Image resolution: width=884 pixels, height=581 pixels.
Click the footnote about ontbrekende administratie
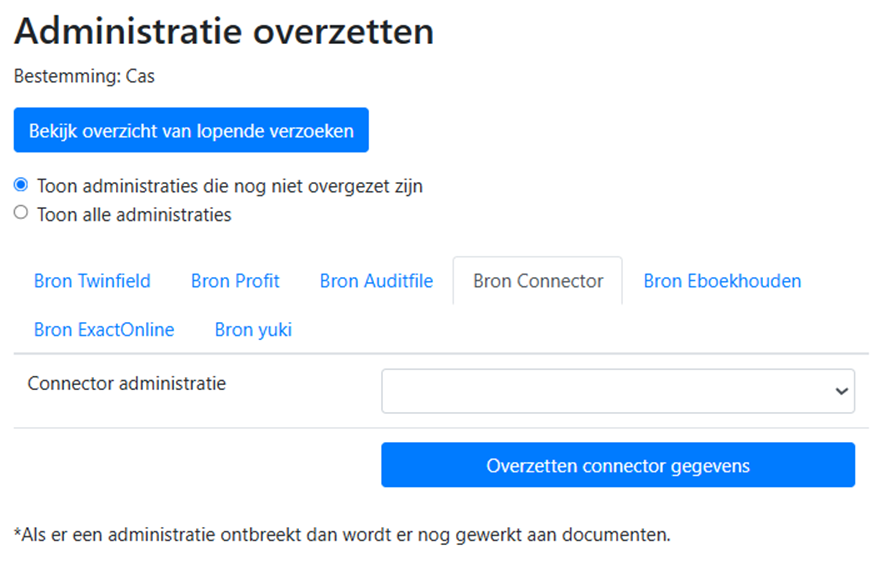pos(342,534)
